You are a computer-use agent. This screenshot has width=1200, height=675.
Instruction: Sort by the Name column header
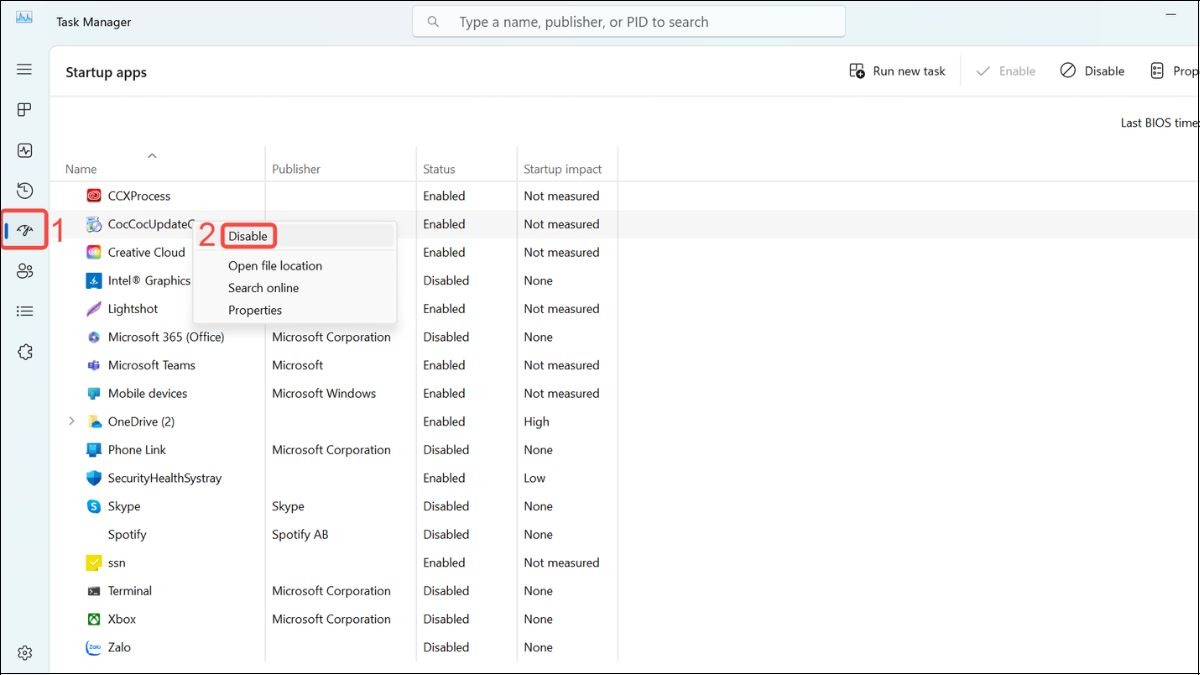coord(81,170)
